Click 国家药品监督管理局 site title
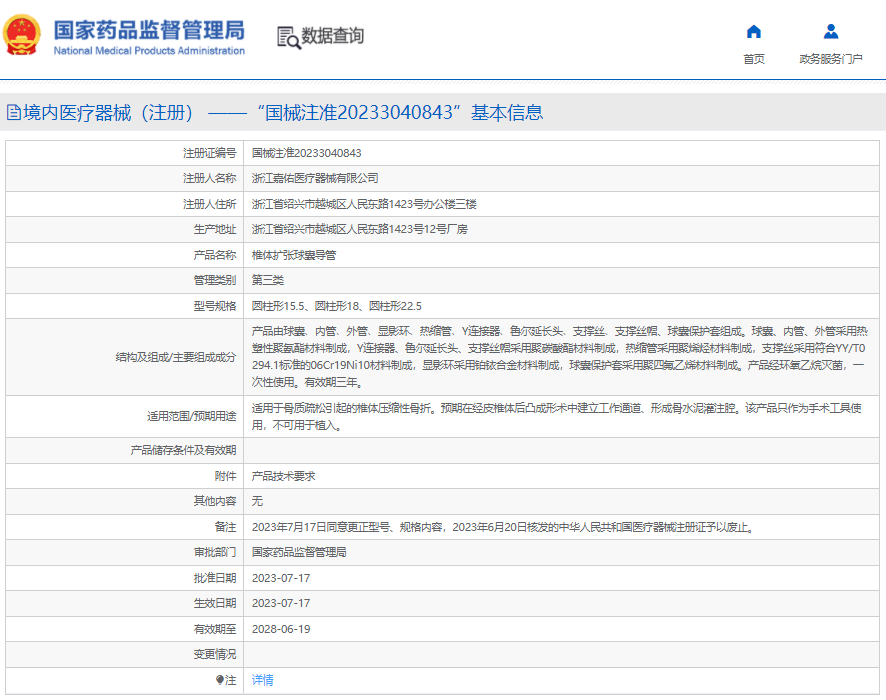The height and width of the screenshot is (700, 886). tap(149, 30)
